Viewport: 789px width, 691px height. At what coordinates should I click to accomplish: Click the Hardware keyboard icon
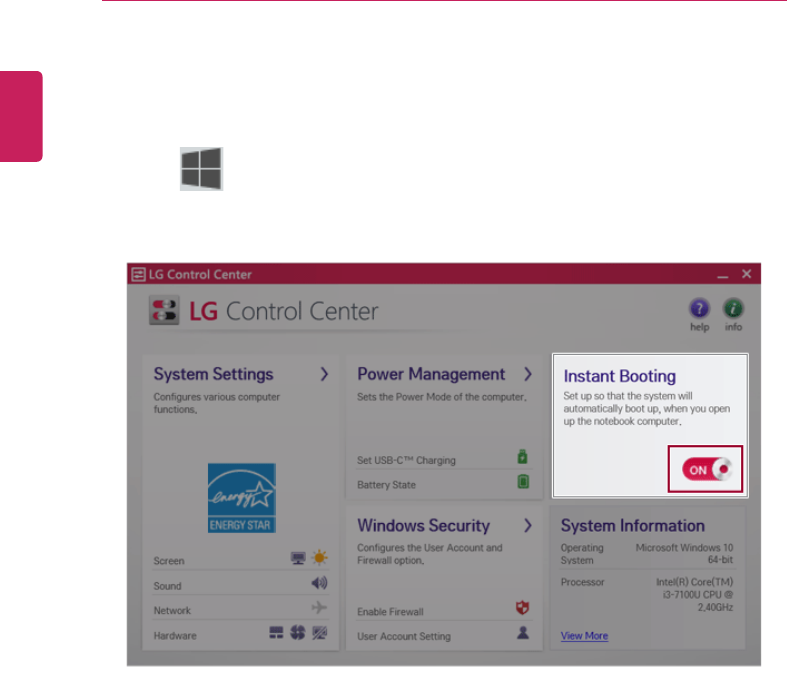[x=276, y=633]
